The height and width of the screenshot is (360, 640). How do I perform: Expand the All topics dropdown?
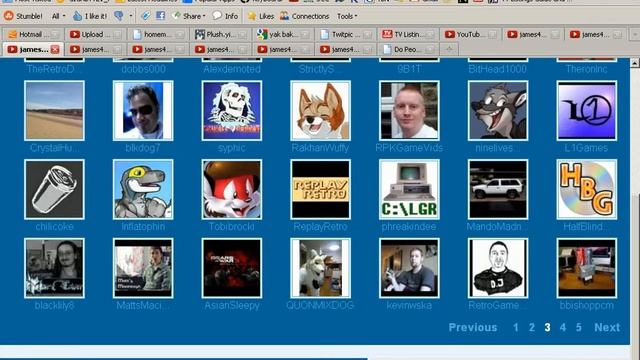point(59,16)
